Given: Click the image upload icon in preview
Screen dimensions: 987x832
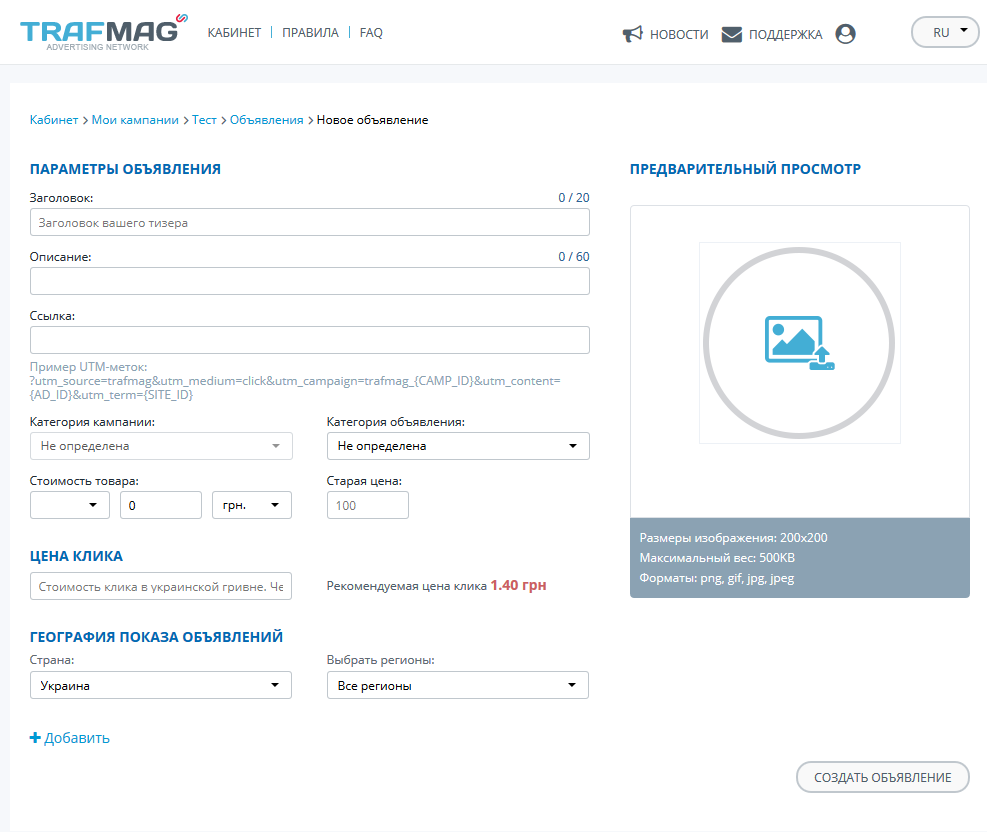Looking at the screenshot, I should pos(799,343).
